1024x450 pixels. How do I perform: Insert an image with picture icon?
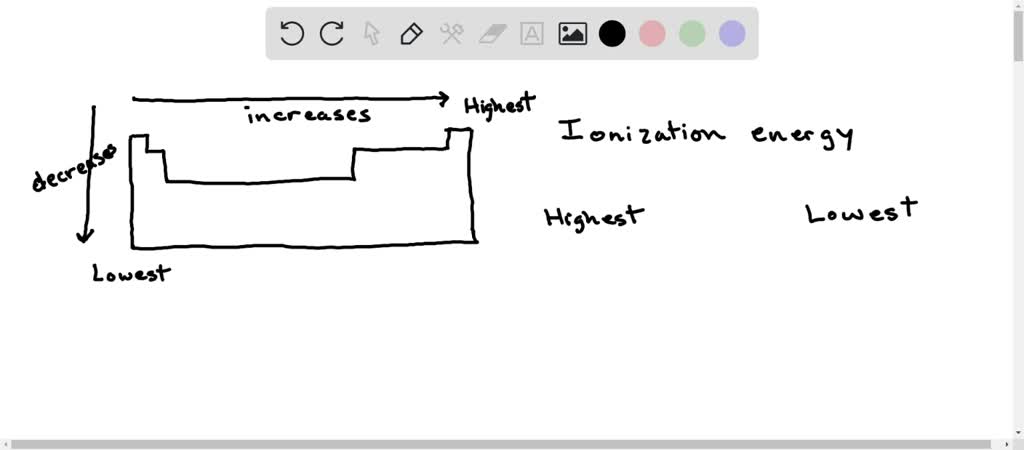click(572, 34)
